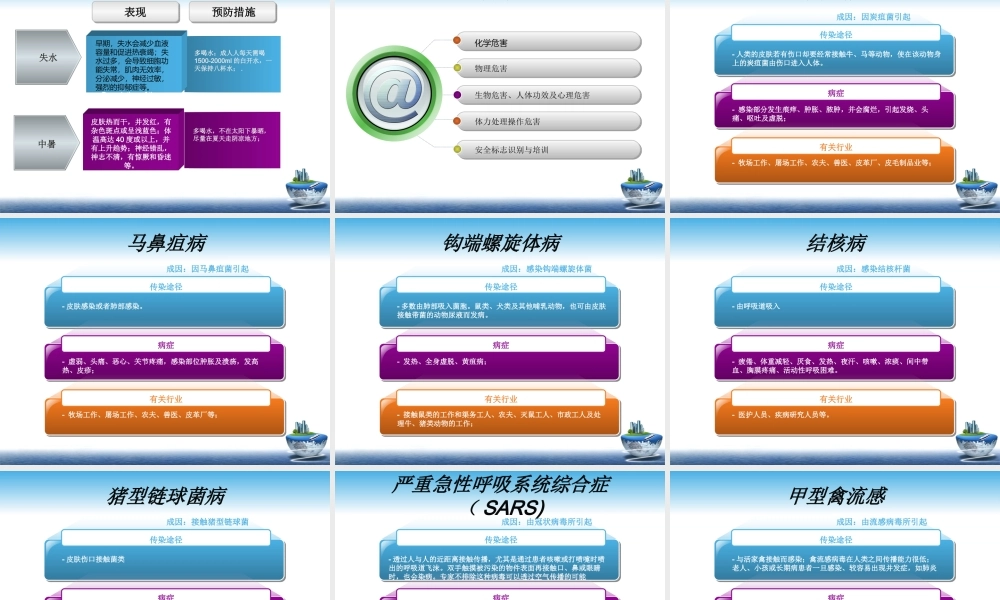The width and height of the screenshot is (1000, 600).
Task: Toggle the 传染途径 banner on 结核病 slide
Action: [x=836, y=286]
